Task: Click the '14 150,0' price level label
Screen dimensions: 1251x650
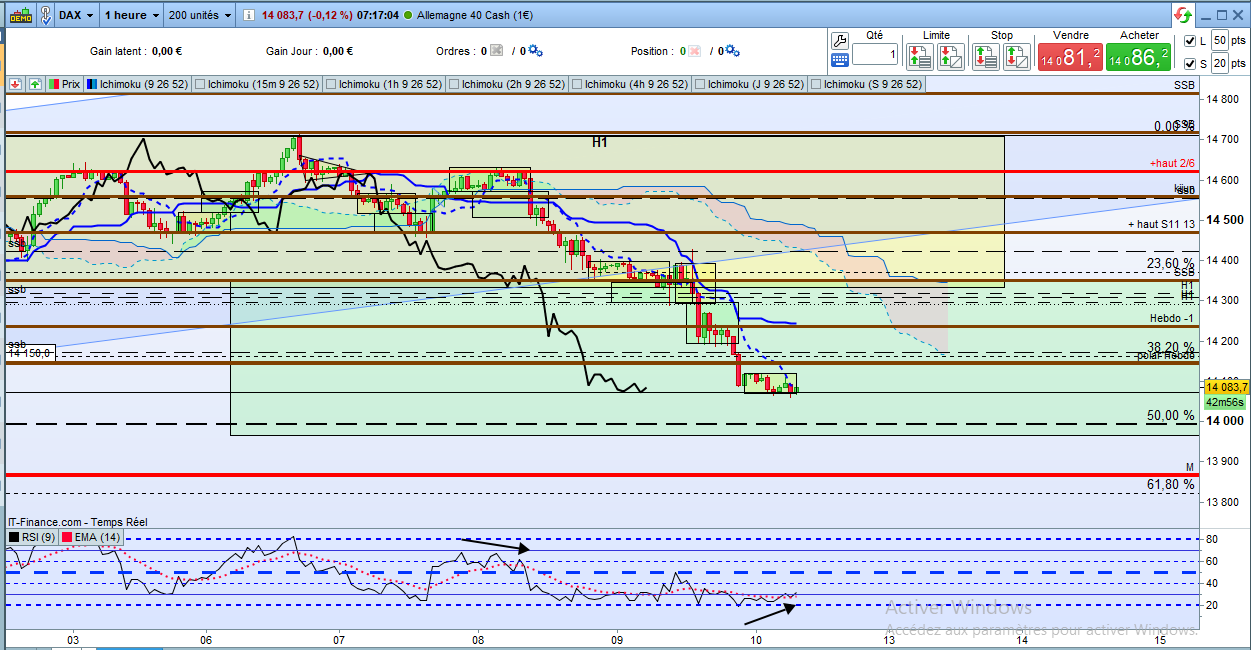Action: click(30, 353)
